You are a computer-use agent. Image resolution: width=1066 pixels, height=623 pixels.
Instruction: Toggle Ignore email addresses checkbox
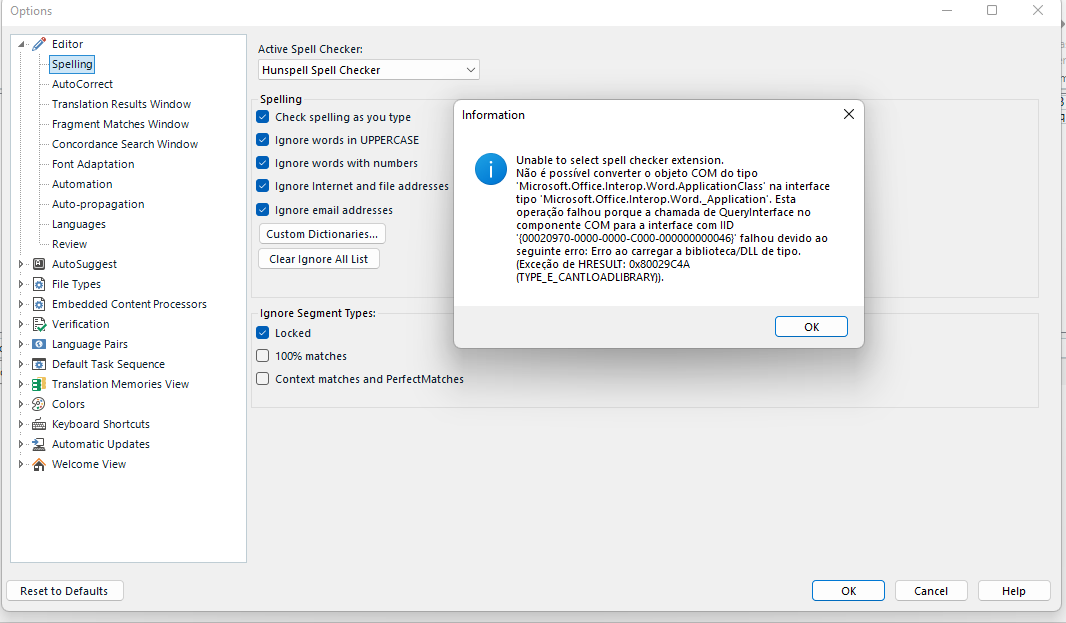(x=262, y=210)
